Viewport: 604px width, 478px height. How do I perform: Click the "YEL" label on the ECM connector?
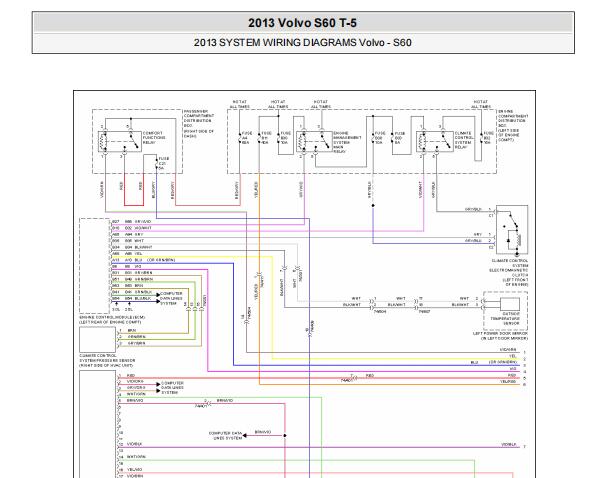139,254
